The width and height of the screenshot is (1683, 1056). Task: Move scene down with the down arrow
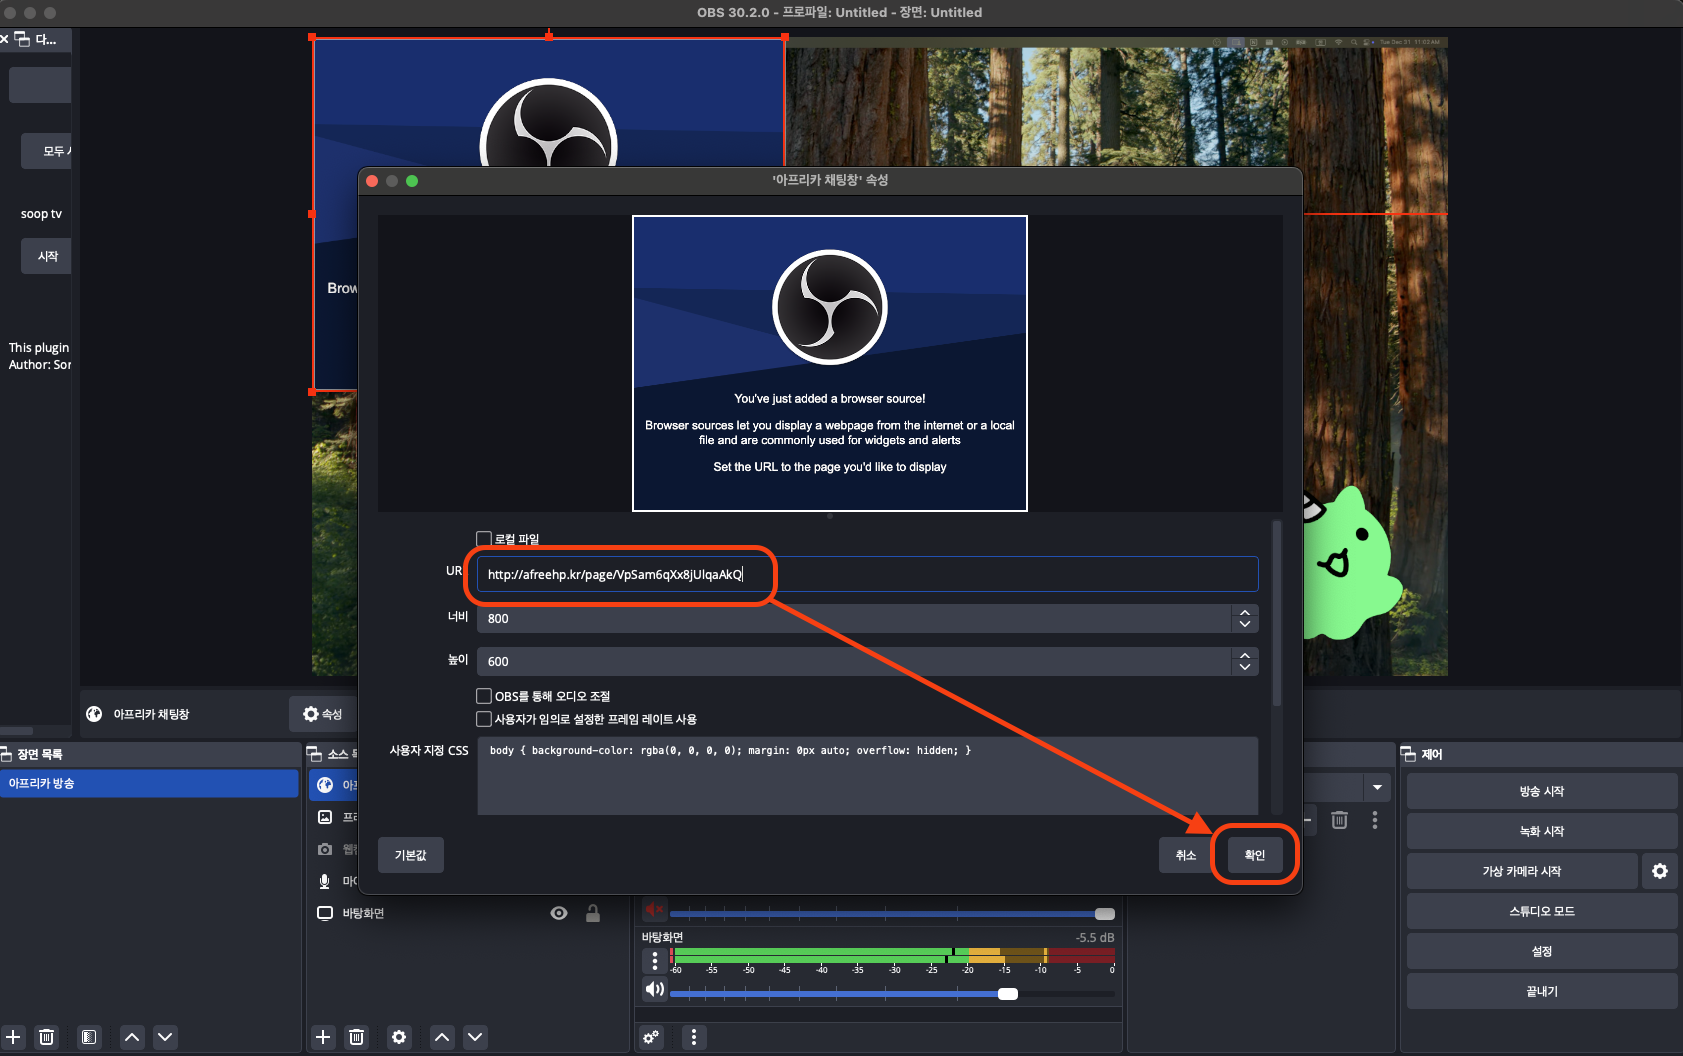(x=166, y=1037)
